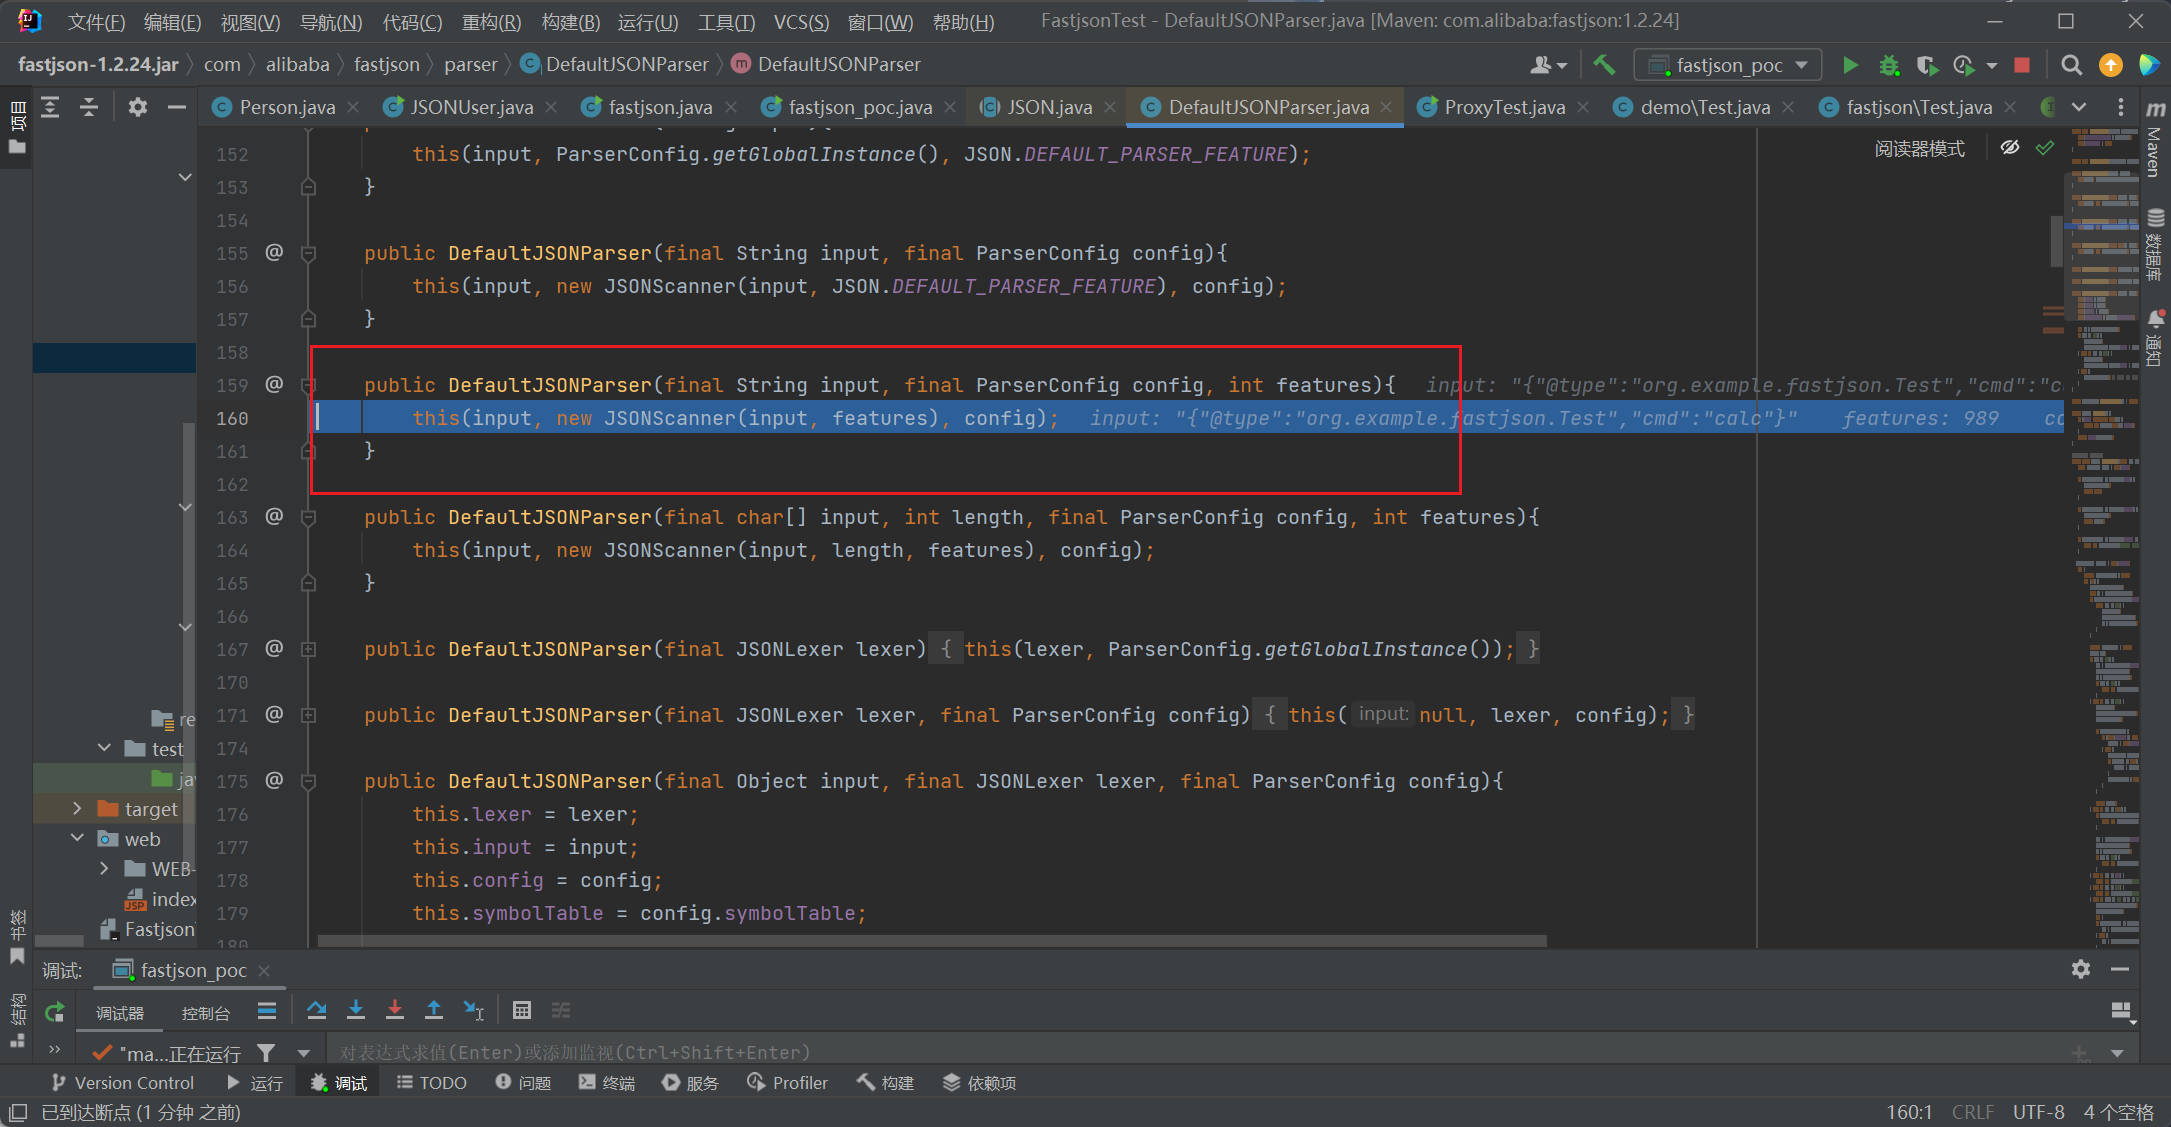
Task: Expand the target folder in project tree
Action: point(77,809)
